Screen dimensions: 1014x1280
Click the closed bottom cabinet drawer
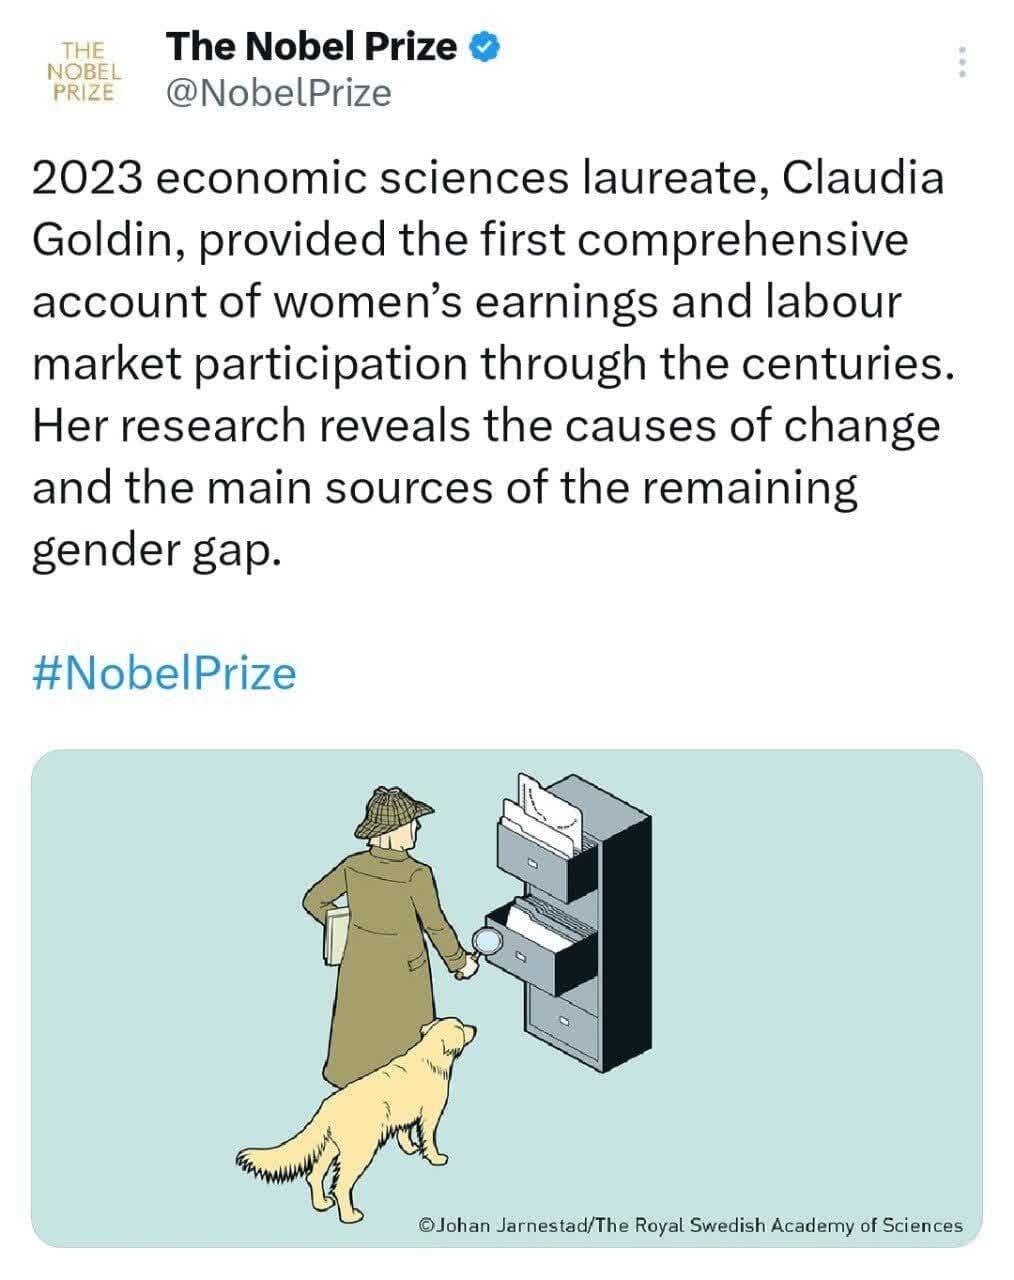[562, 1022]
